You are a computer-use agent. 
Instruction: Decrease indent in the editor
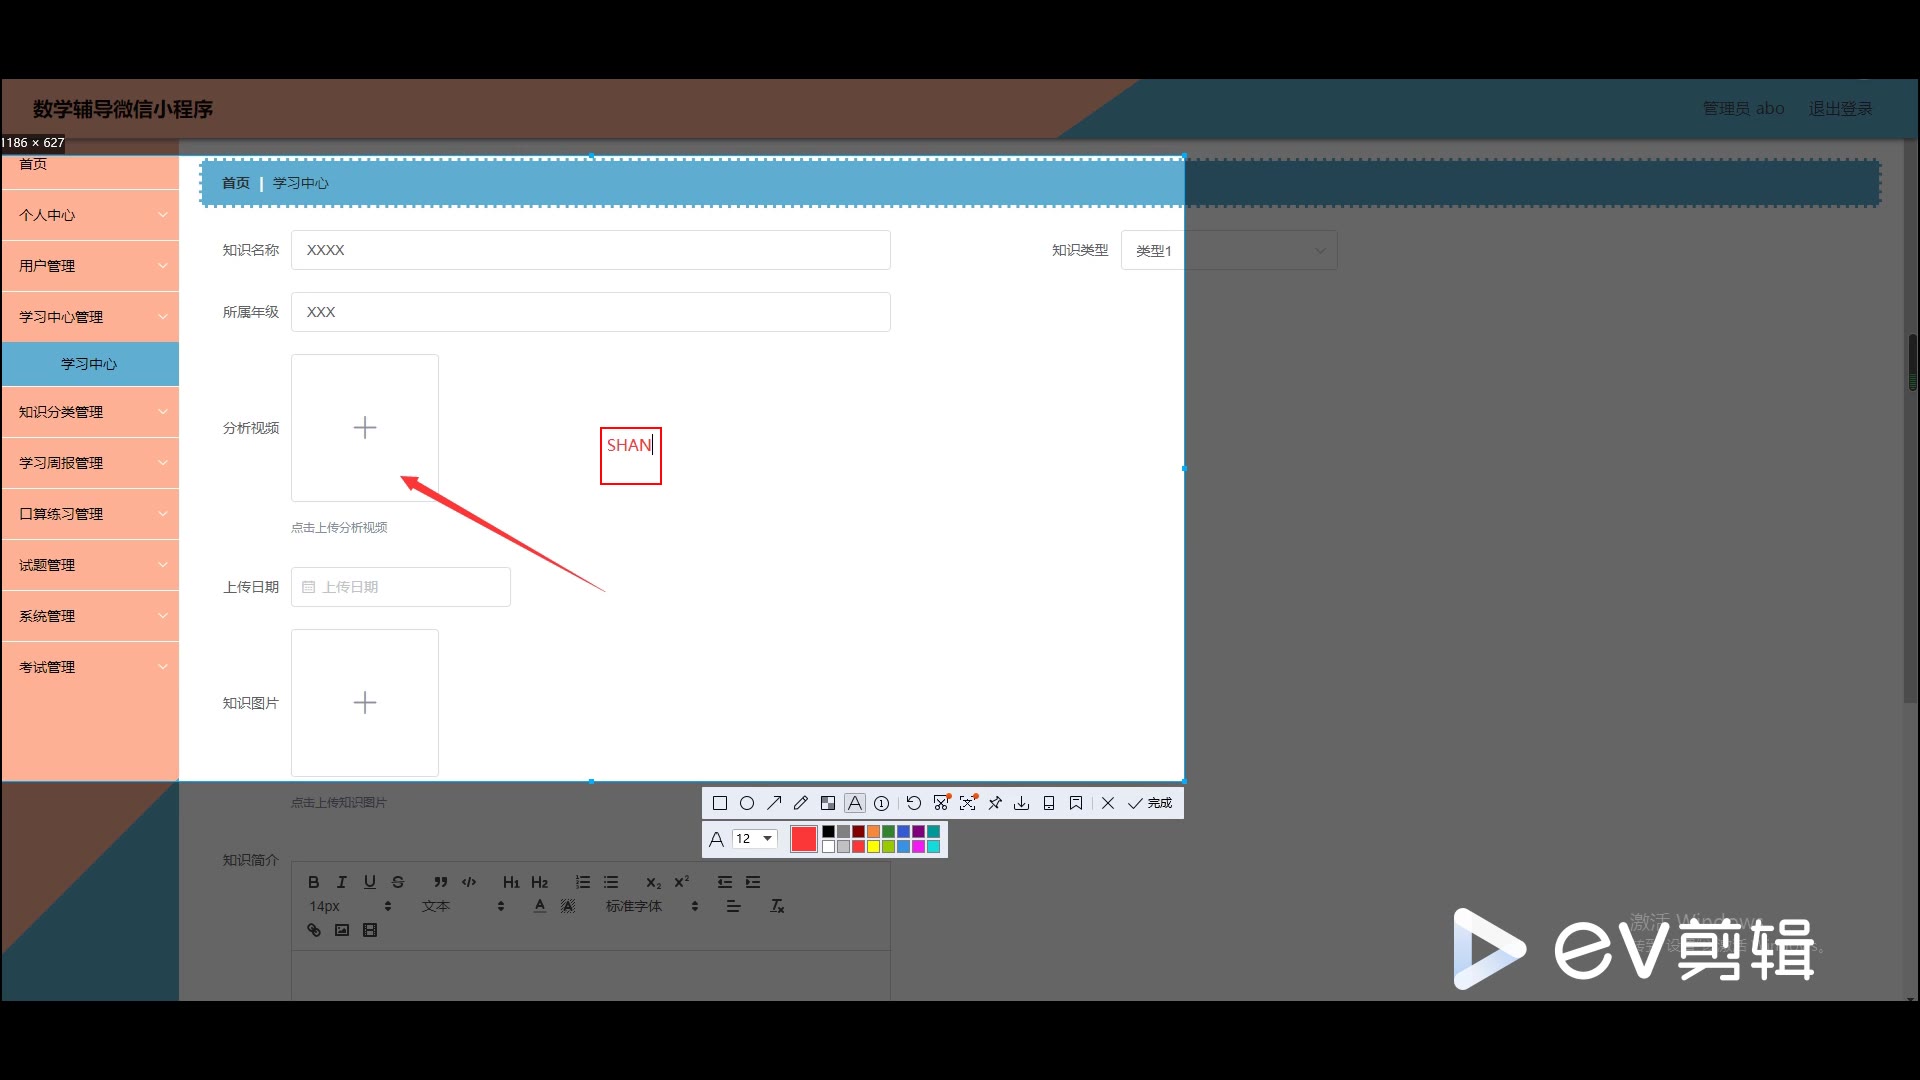click(x=724, y=882)
